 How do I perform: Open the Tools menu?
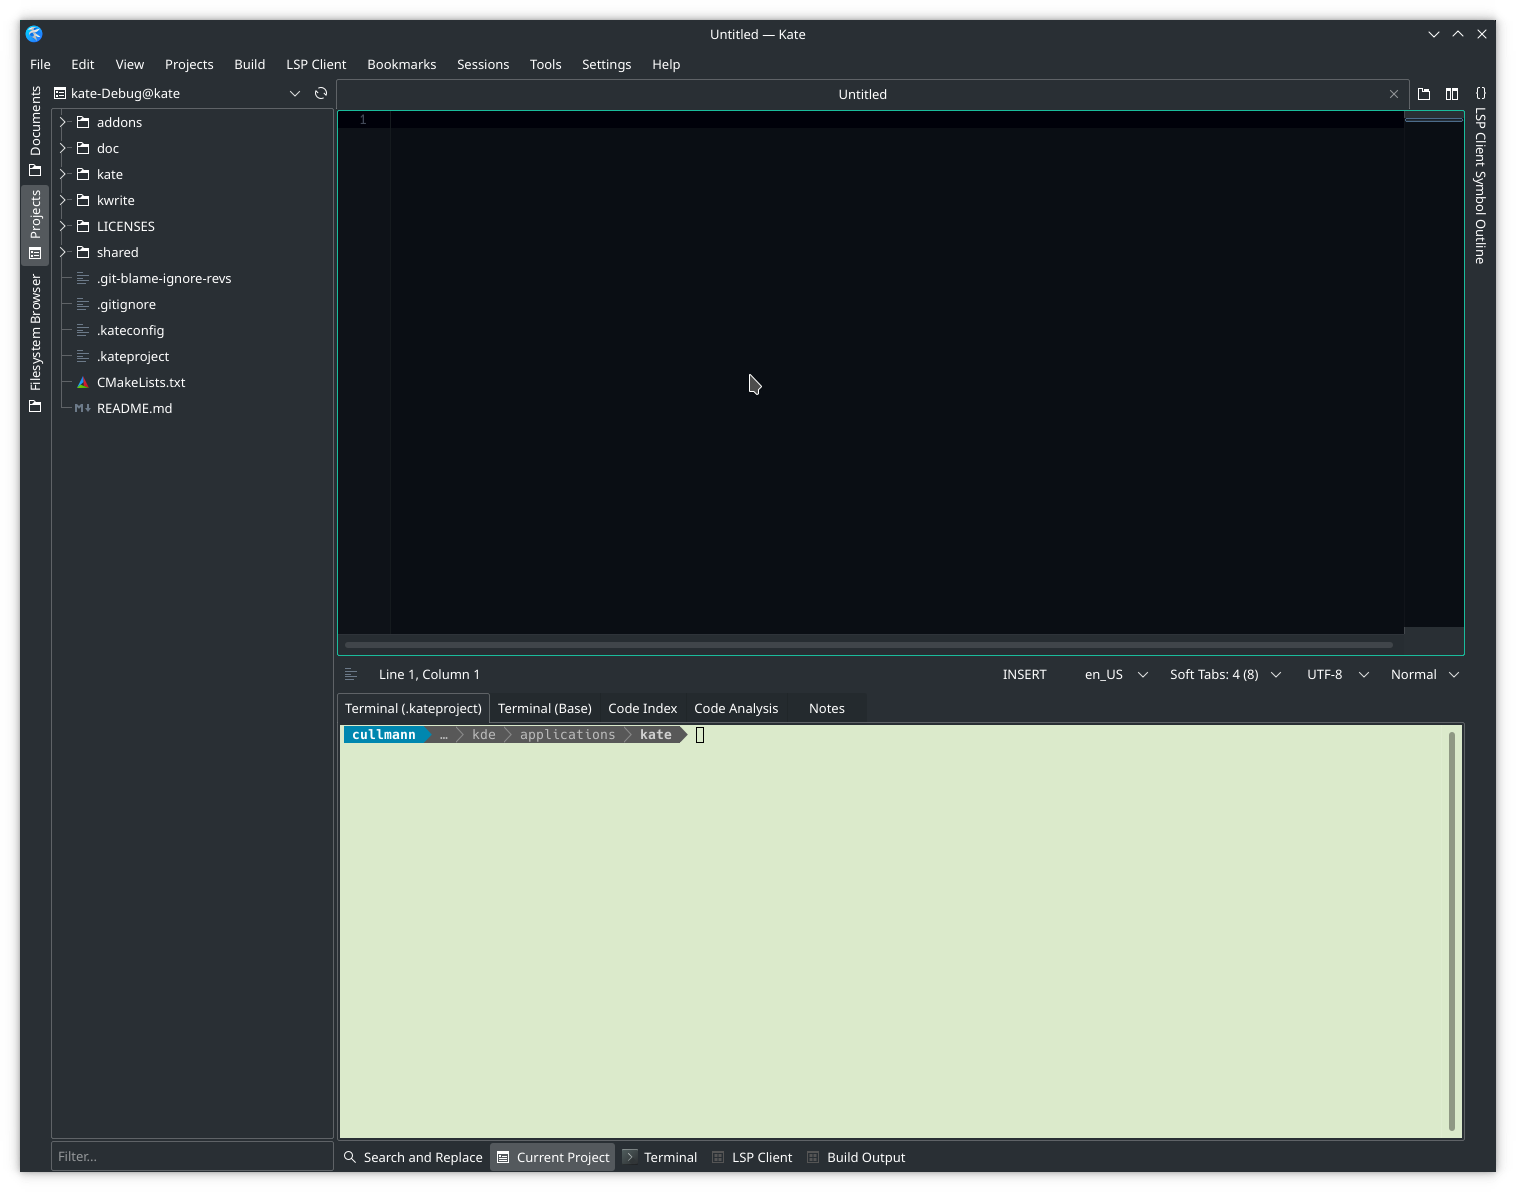(x=545, y=64)
